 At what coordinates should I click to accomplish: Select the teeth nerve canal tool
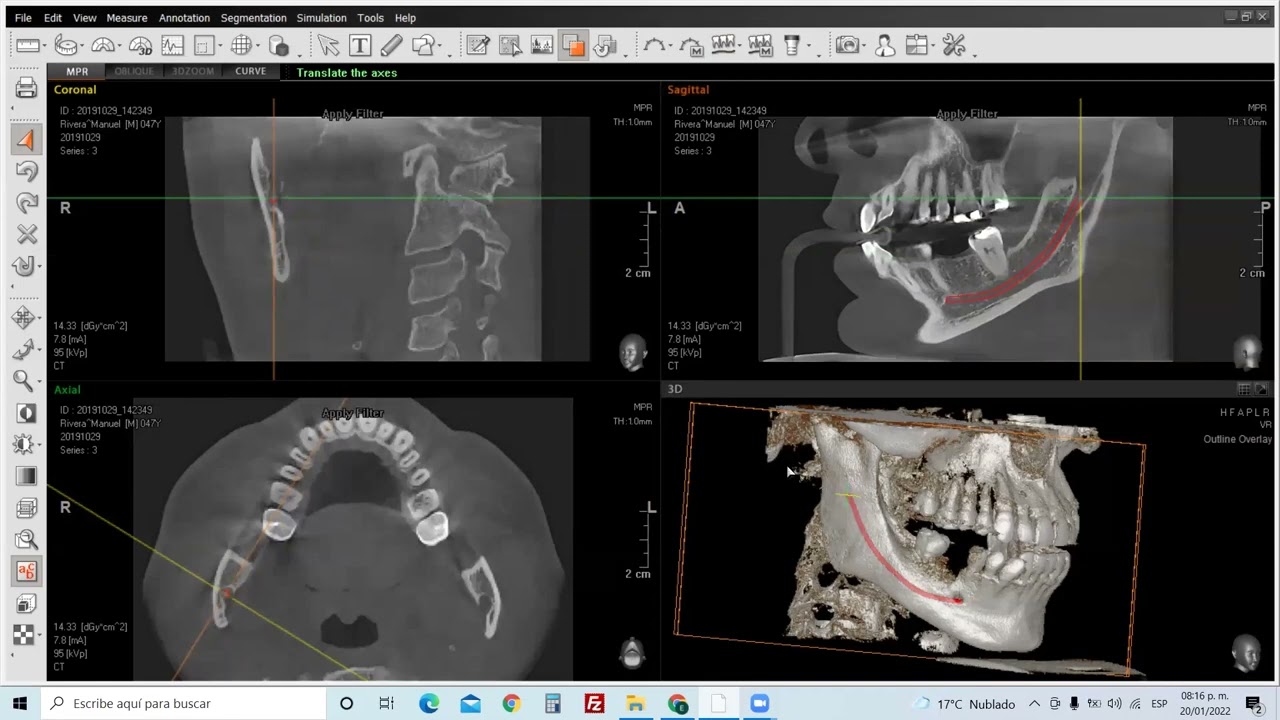tap(724, 45)
